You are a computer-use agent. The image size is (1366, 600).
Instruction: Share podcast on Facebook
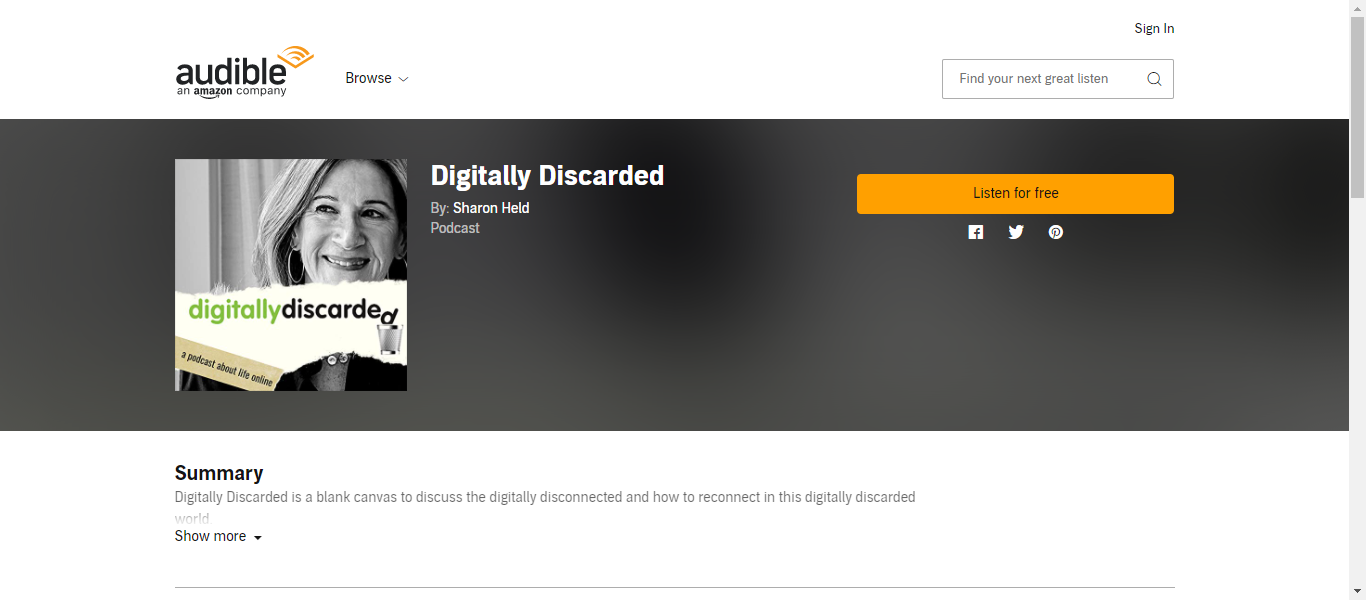click(x=976, y=232)
